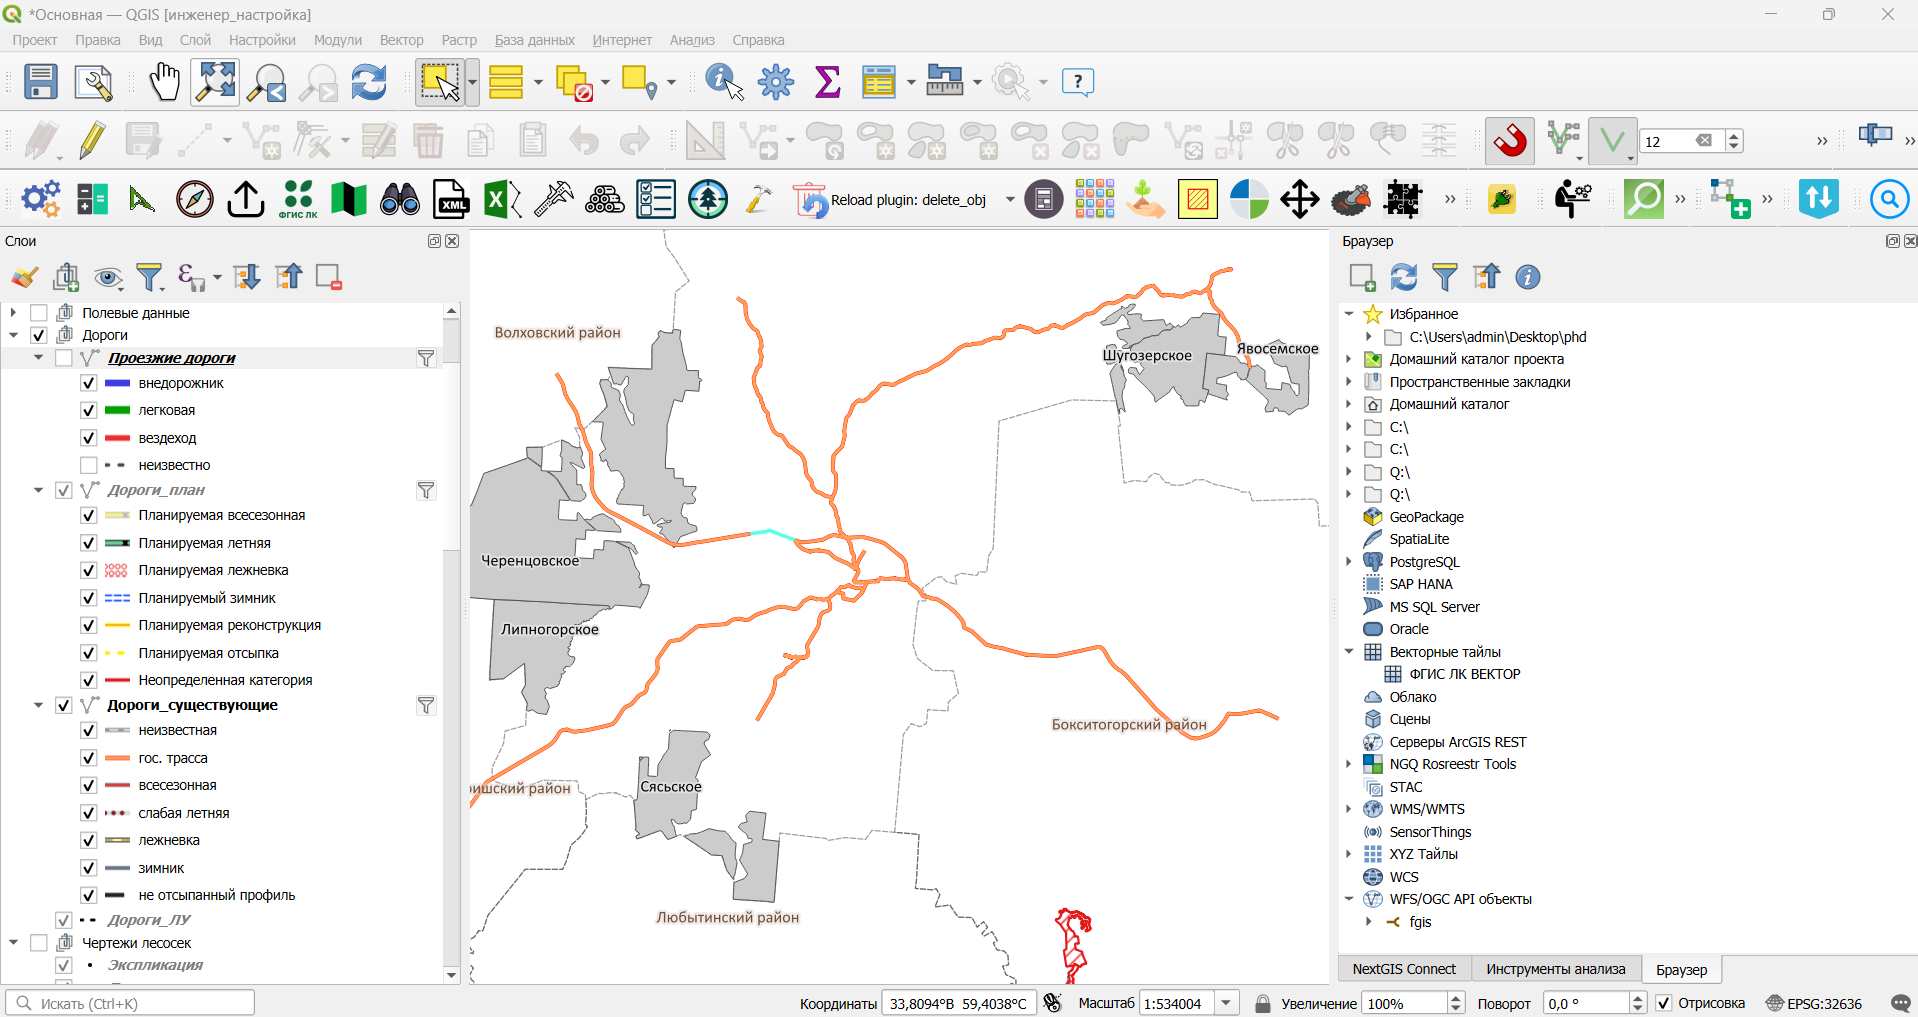Expand the PostgreSQL browser node

(x=1348, y=562)
